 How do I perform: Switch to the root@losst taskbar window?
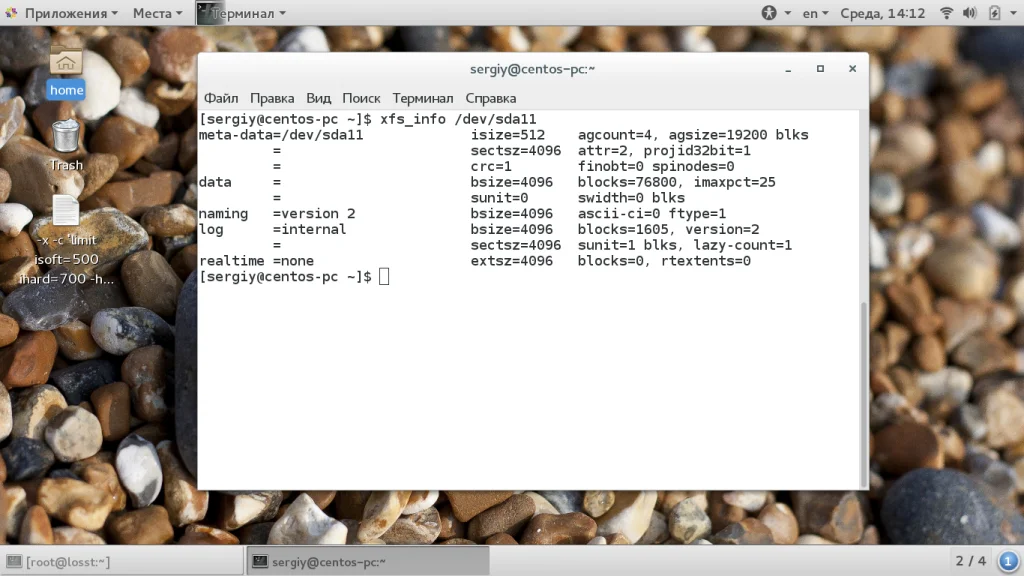123,561
